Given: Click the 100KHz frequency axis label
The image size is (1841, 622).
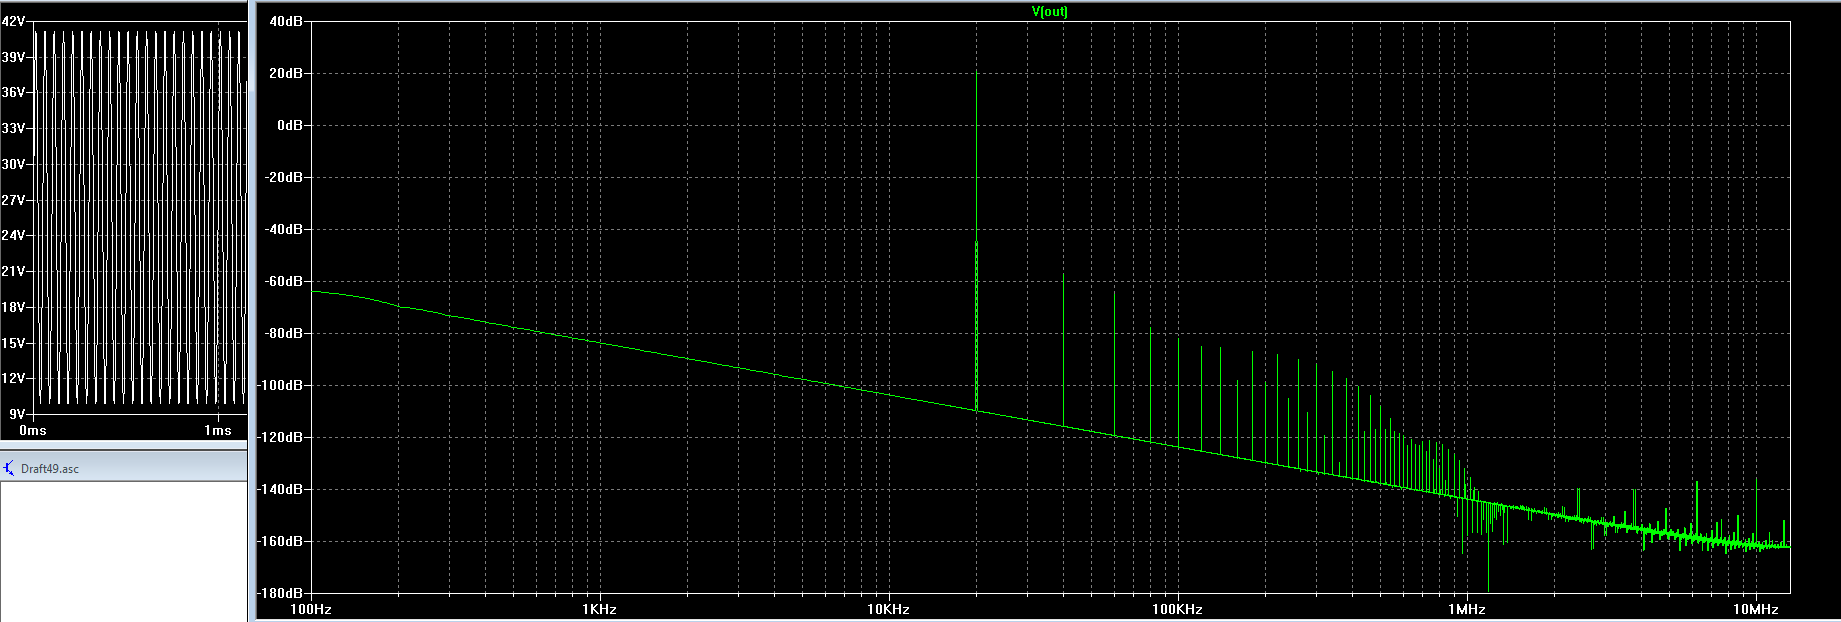Looking at the screenshot, I should coord(1177,609).
